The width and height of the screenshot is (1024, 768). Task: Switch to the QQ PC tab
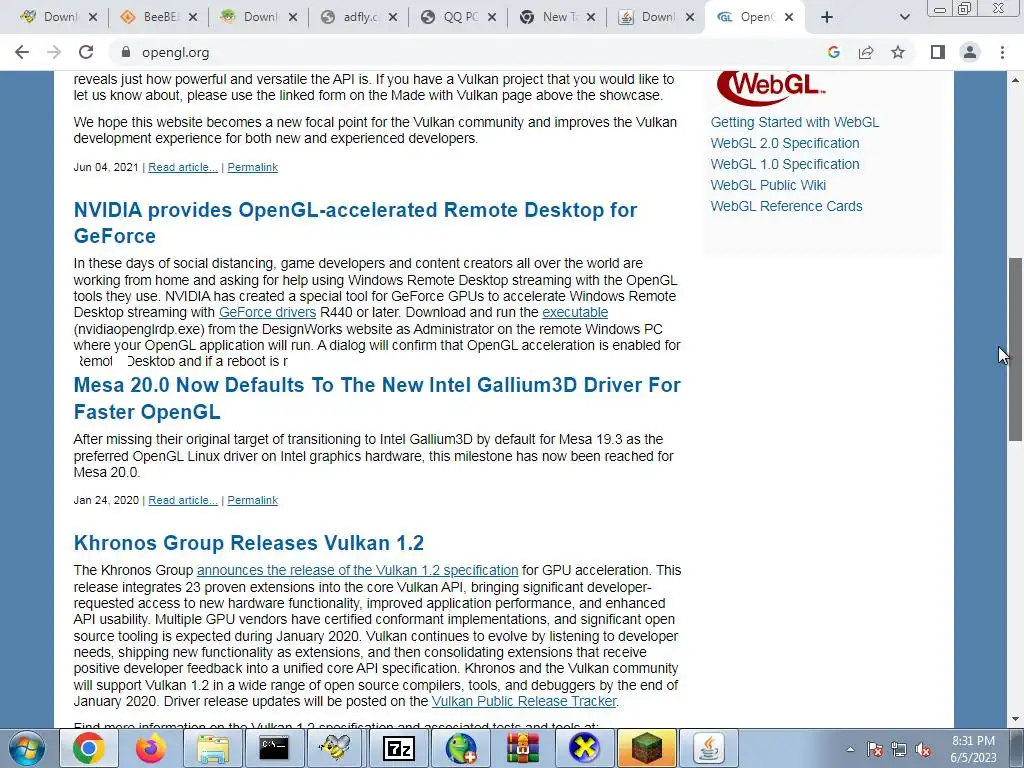click(451, 18)
